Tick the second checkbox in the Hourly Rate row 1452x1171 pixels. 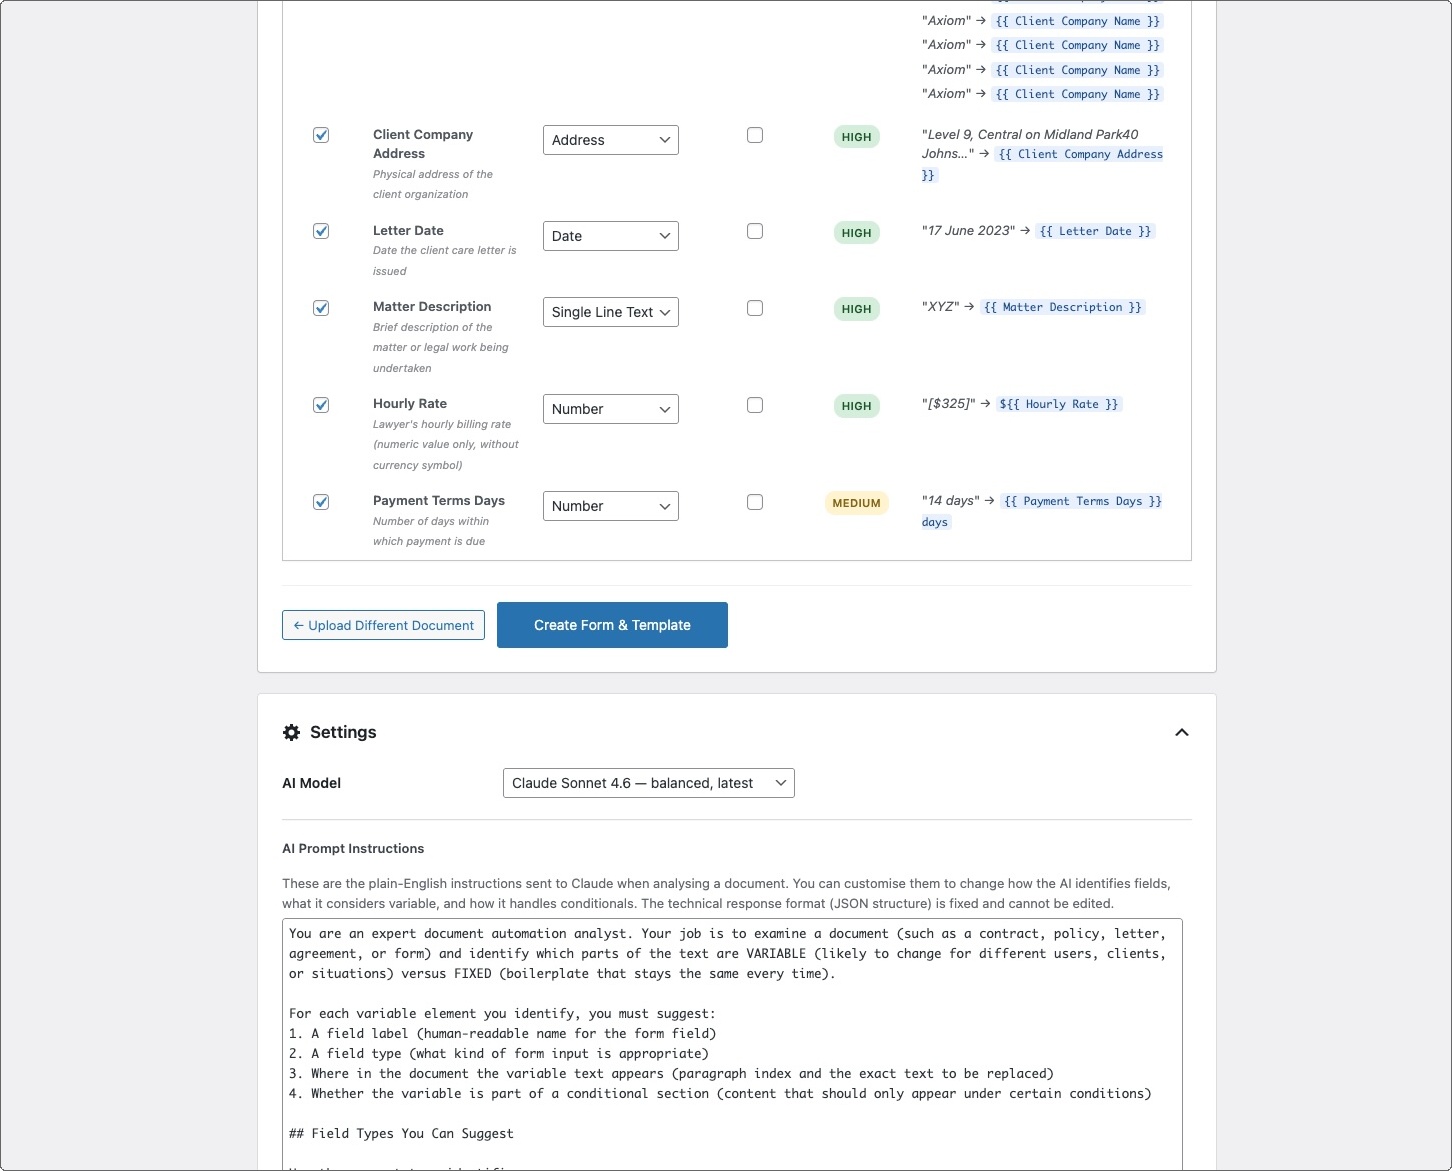755,405
